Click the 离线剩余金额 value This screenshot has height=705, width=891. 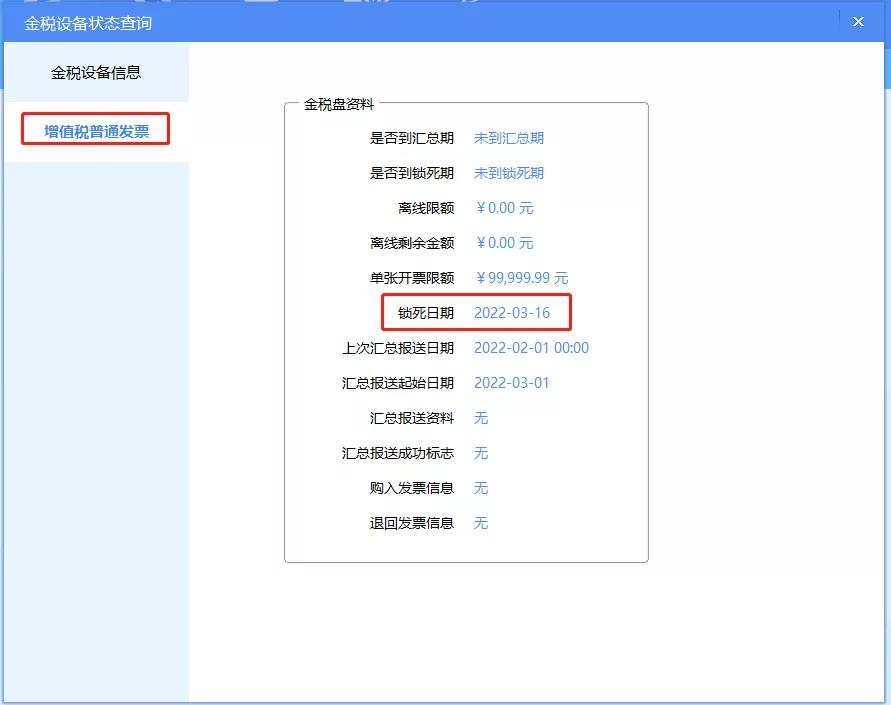[504, 243]
